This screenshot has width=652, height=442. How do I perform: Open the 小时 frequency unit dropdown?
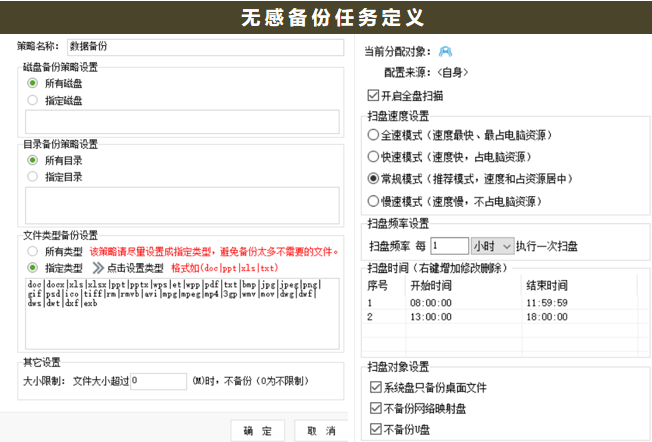point(492,246)
